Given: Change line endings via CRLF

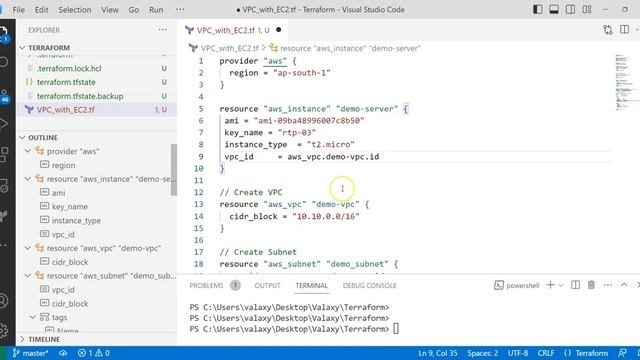Looking at the screenshot, I should coord(546,353).
